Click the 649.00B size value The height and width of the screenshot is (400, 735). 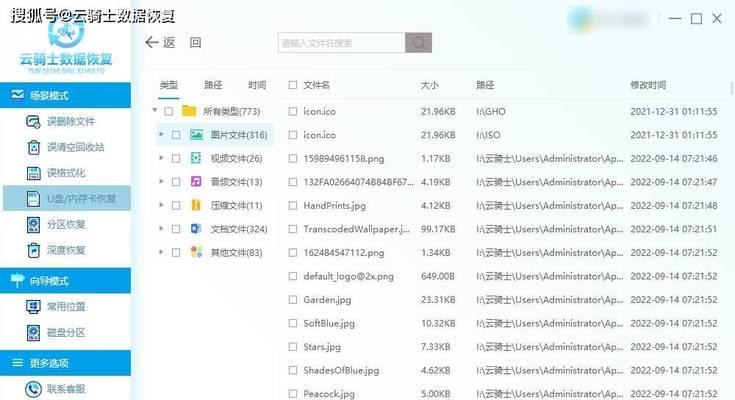(438, 276)
